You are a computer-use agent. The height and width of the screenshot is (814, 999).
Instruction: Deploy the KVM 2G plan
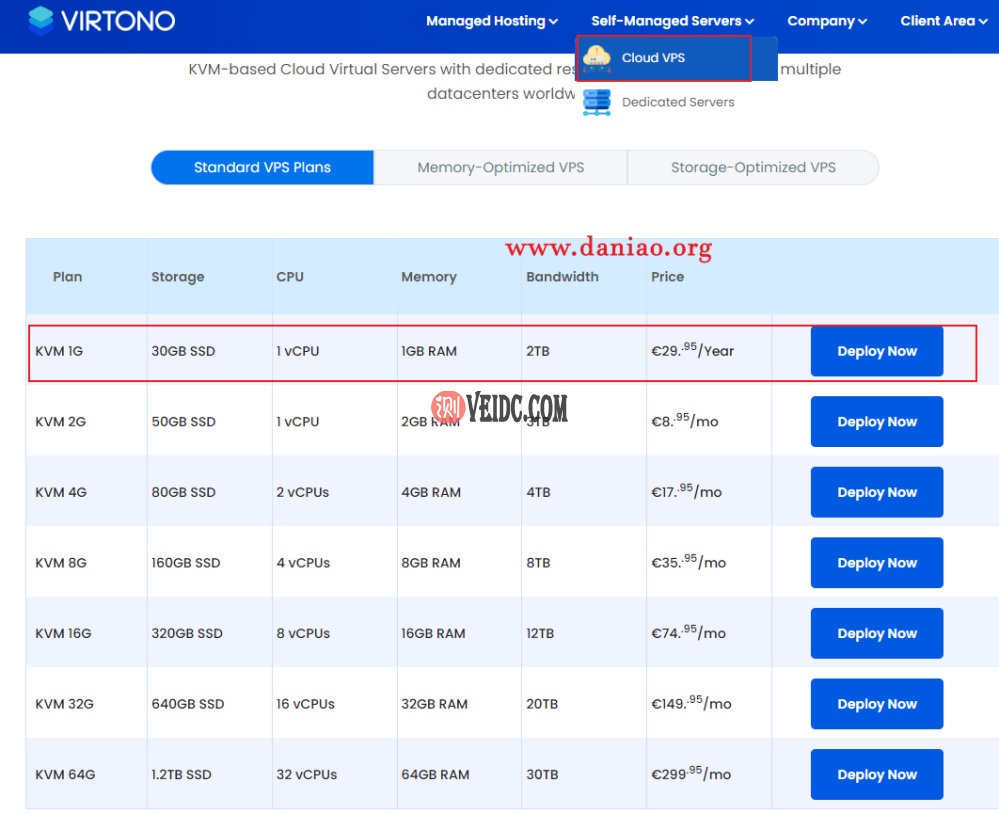(x=876, y=422)
